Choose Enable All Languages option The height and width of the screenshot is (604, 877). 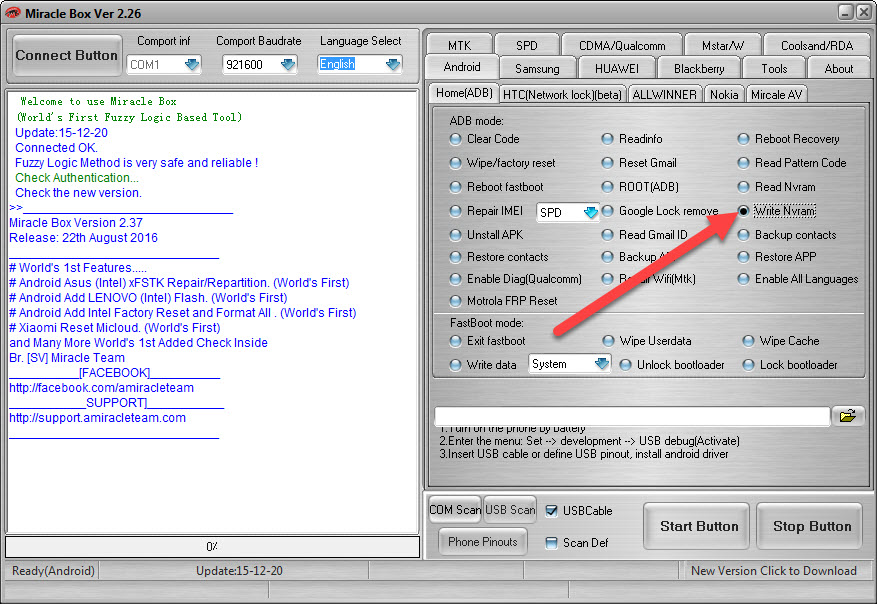point(743,279)
